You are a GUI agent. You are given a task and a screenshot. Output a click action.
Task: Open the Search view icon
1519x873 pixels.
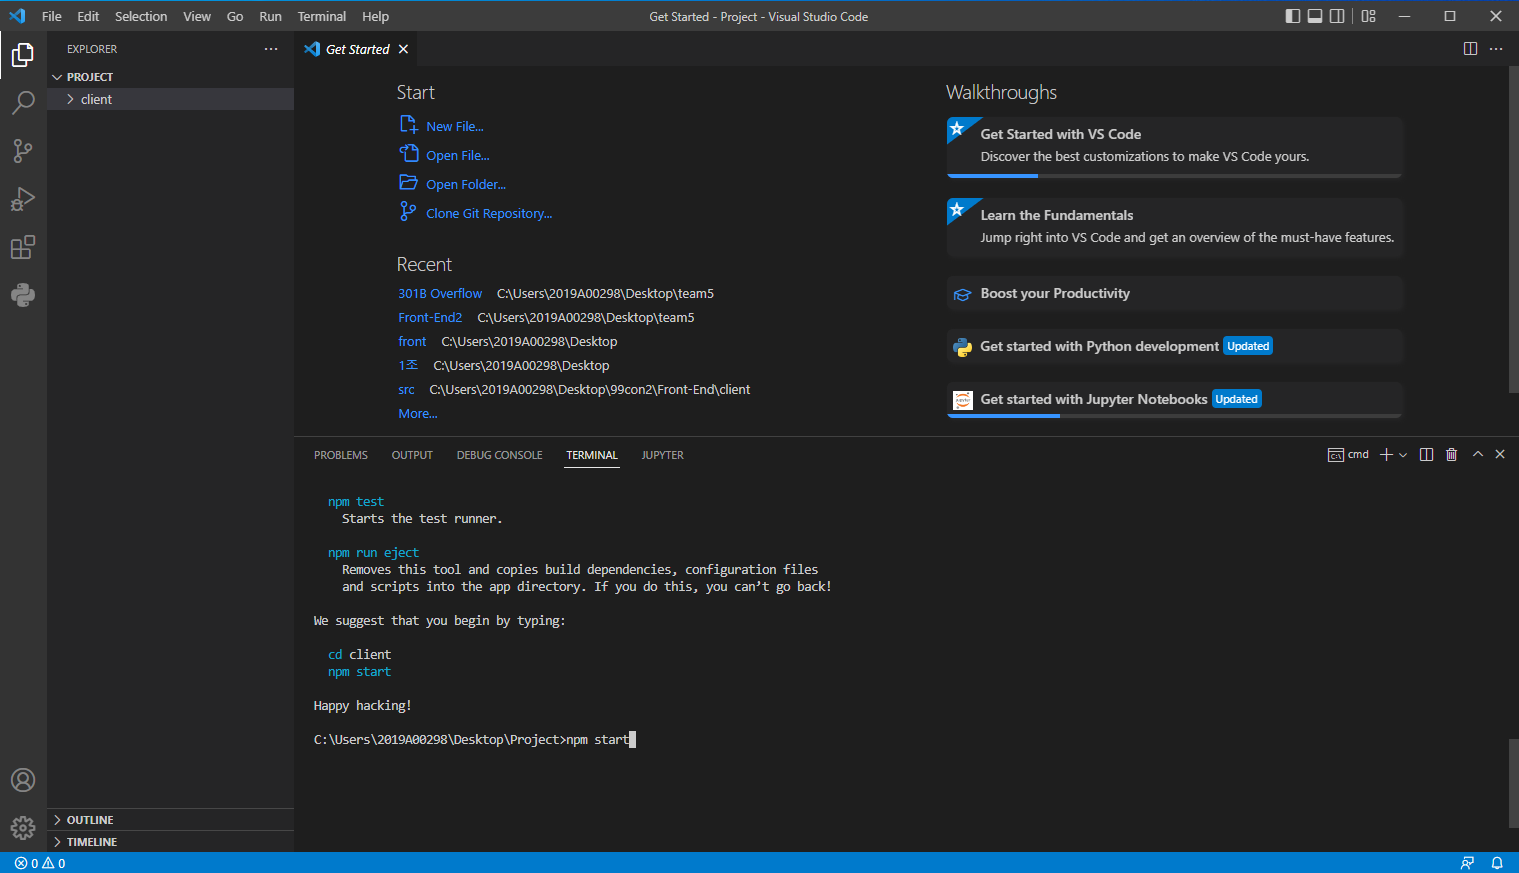coord(23,102)
